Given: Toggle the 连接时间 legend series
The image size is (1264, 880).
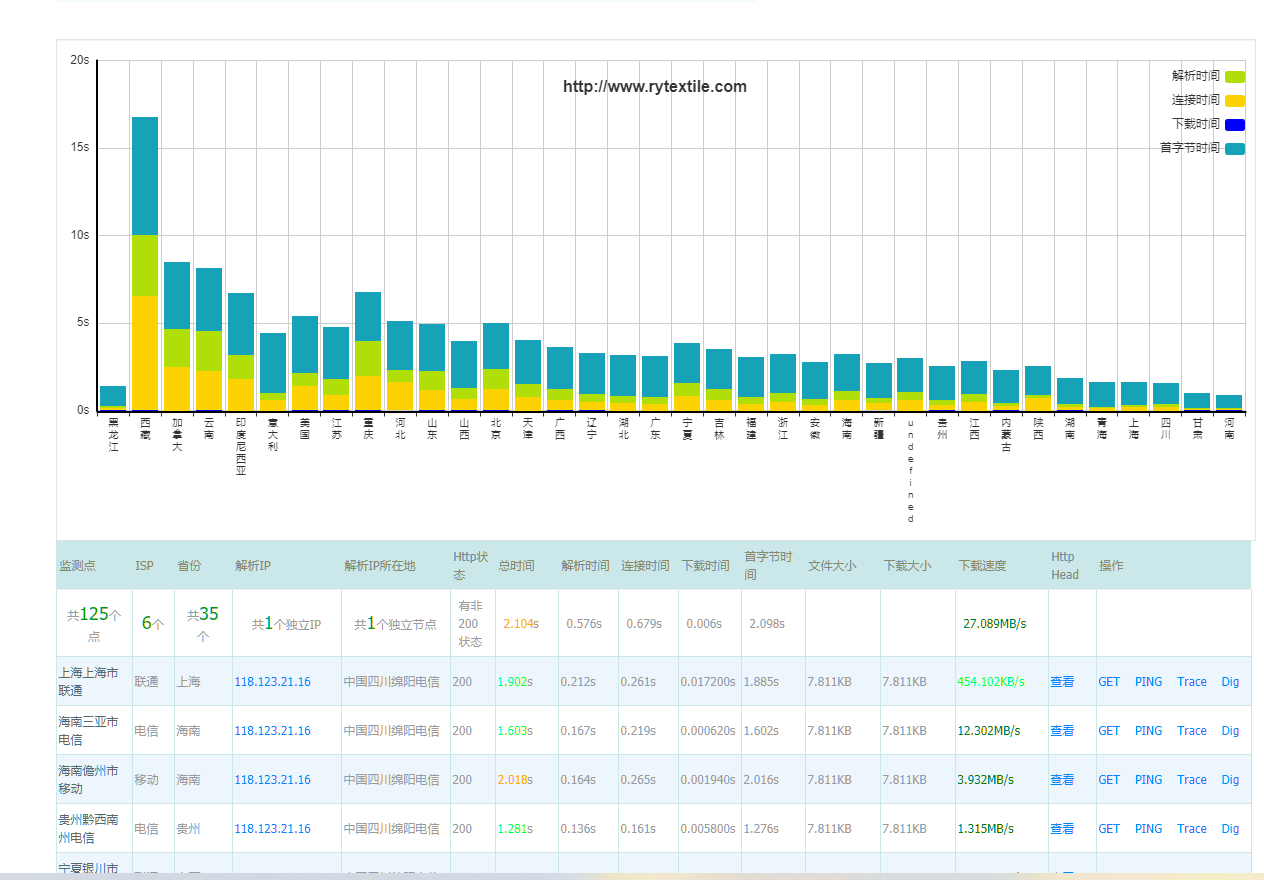Looking at the screenshot, I should (1196, 100).
